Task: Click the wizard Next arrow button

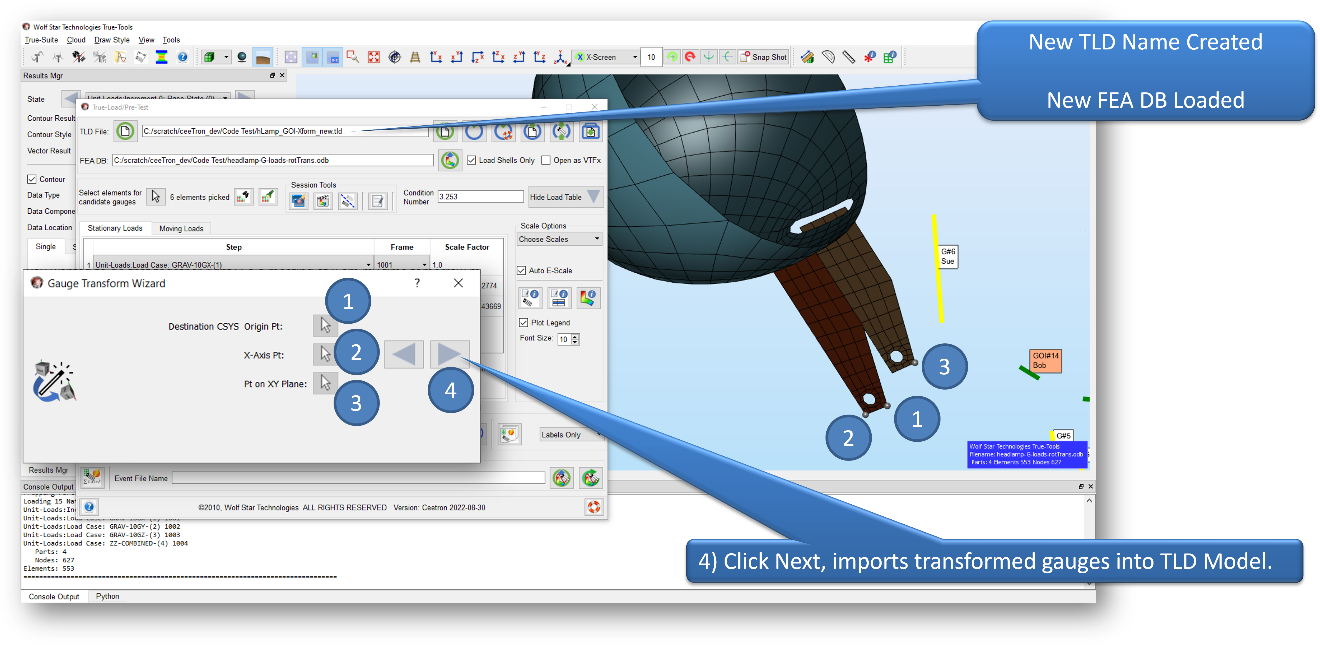Action: click(x=449, y=353)
